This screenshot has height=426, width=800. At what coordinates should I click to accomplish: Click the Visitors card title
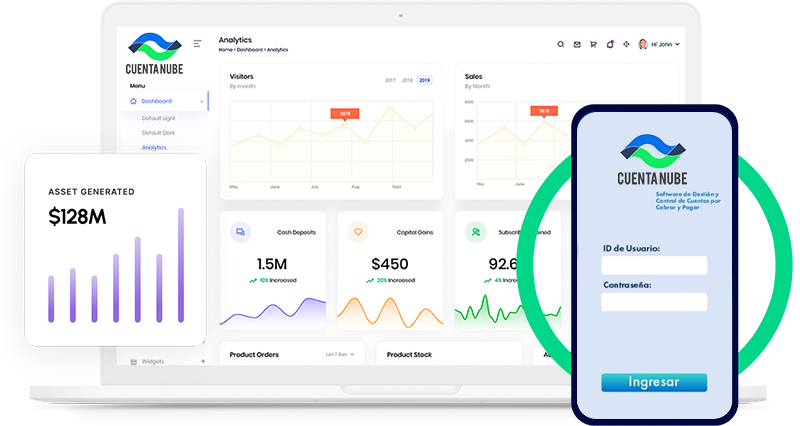point(241,77)
